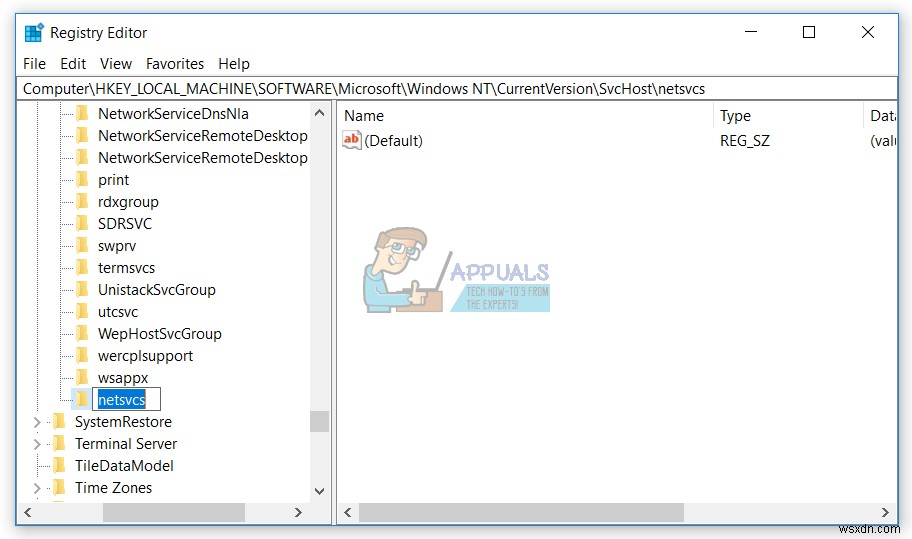The image size is (912, 539).
Task: Expand the Time Zones key
Action: [37, 488]
